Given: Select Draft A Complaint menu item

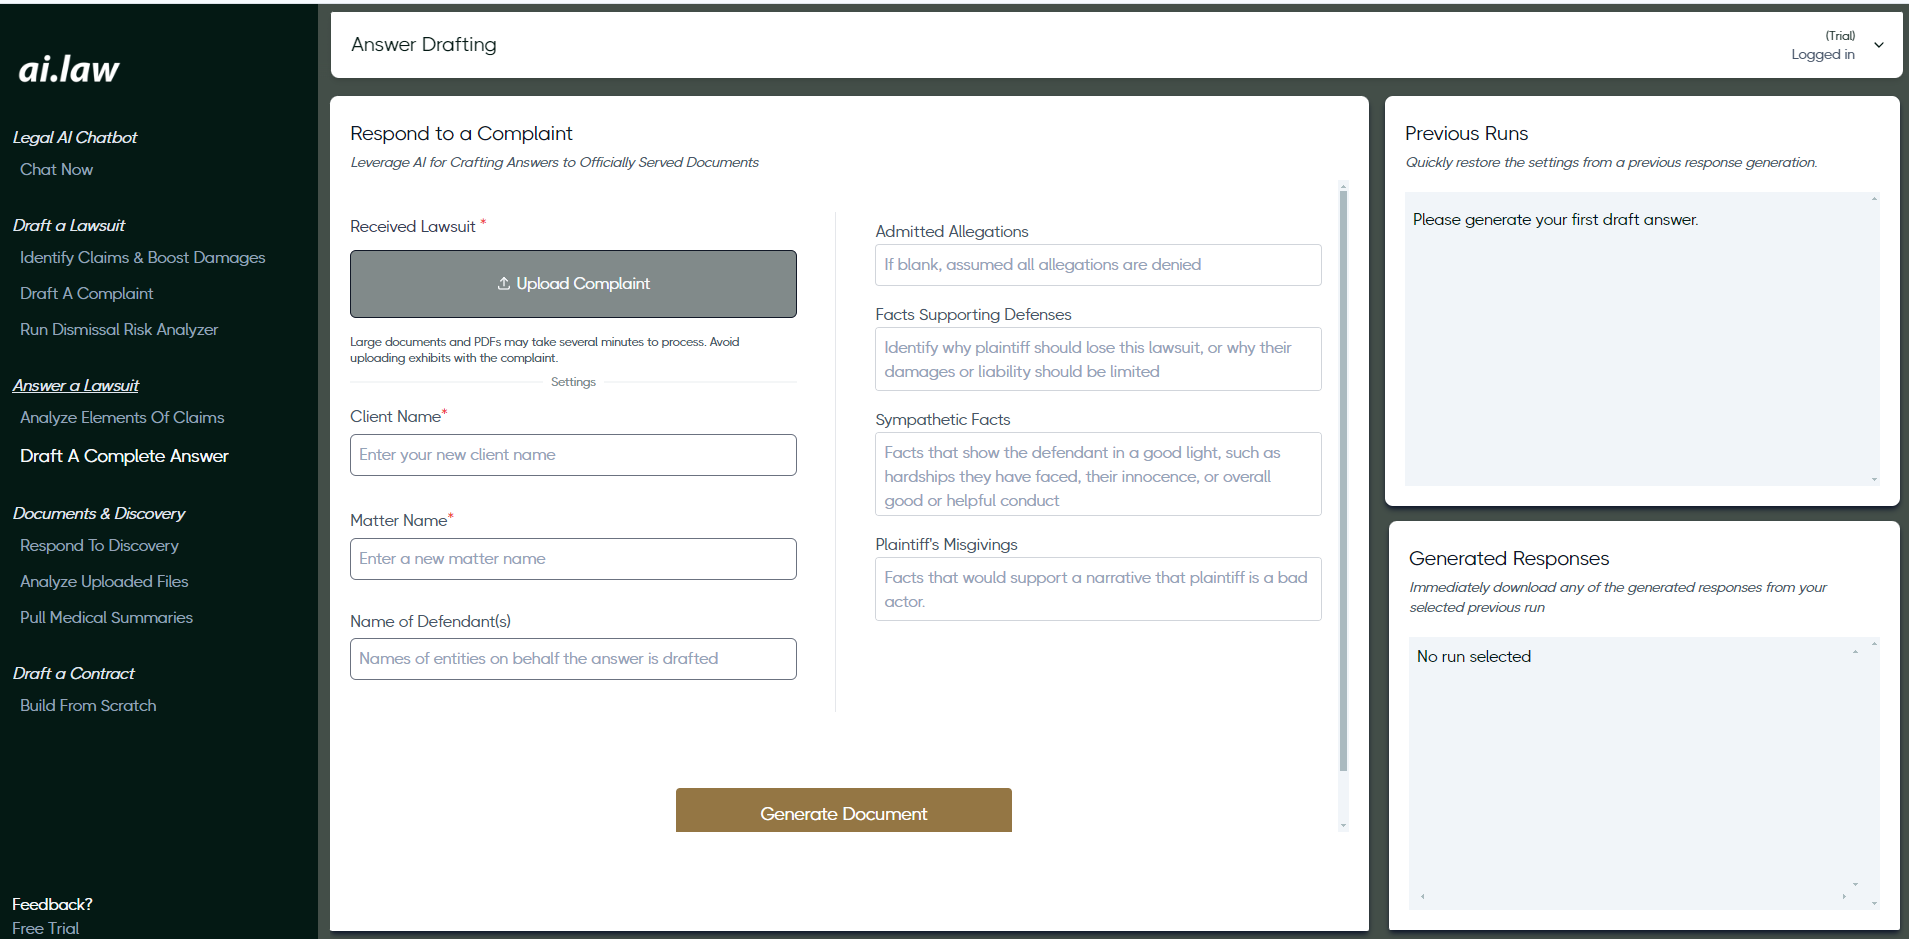Looking at the screenshot, I should (x=86, y=294).
